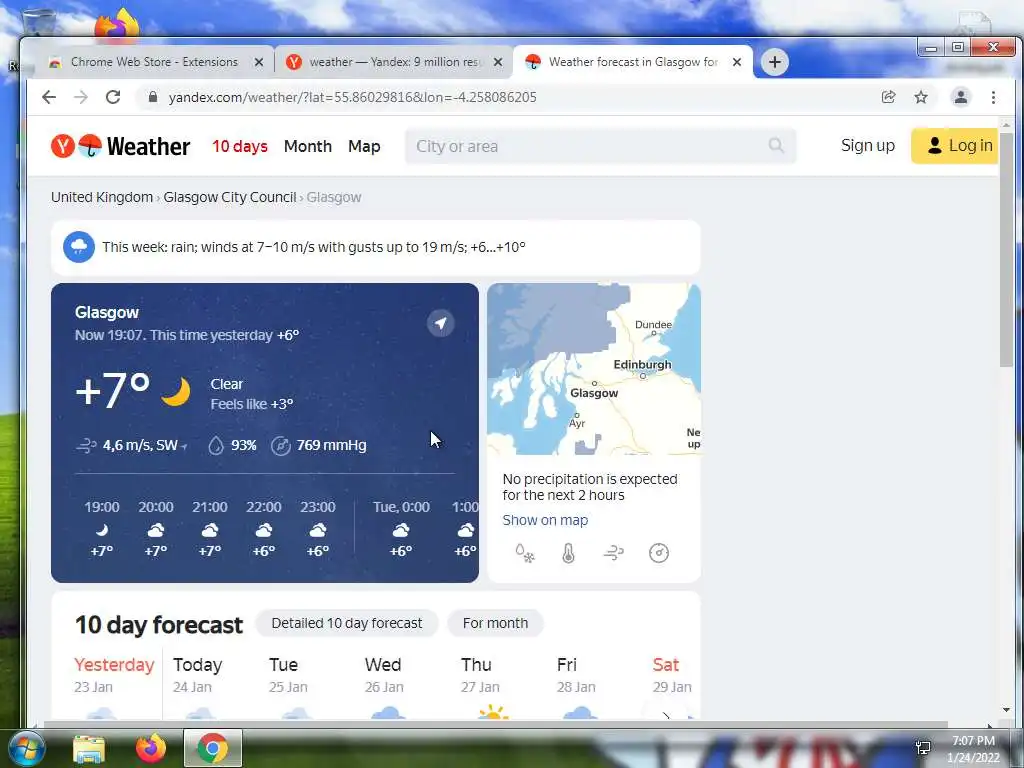Close the Yandex weather search tab
Viewport: 1024px width, 768px height.
pyautogui.click(x=498, y=62)
